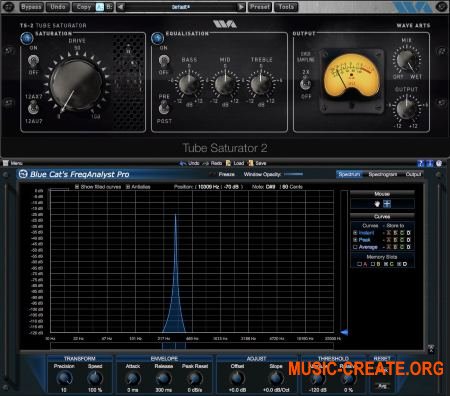Click the Undo button in top toolbar
The width and height of the screenshot is (450, 396).
[58, 7]
